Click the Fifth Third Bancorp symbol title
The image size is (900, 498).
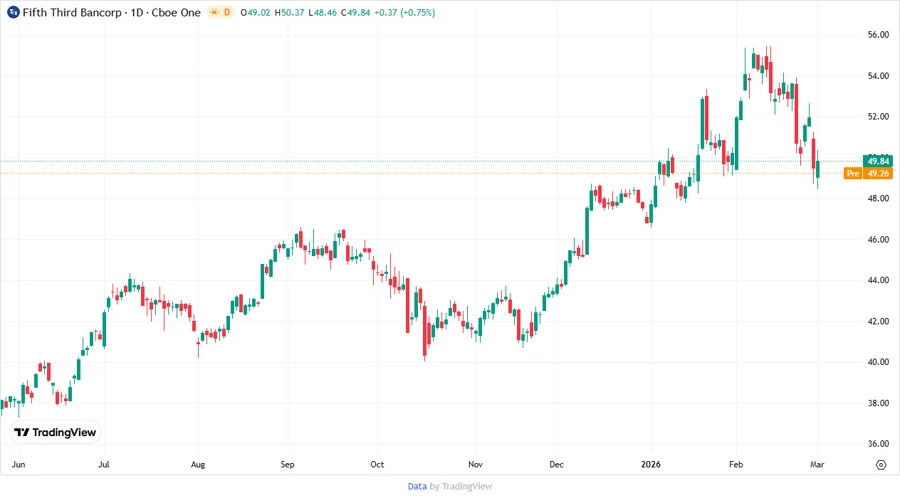click(111, 12)
